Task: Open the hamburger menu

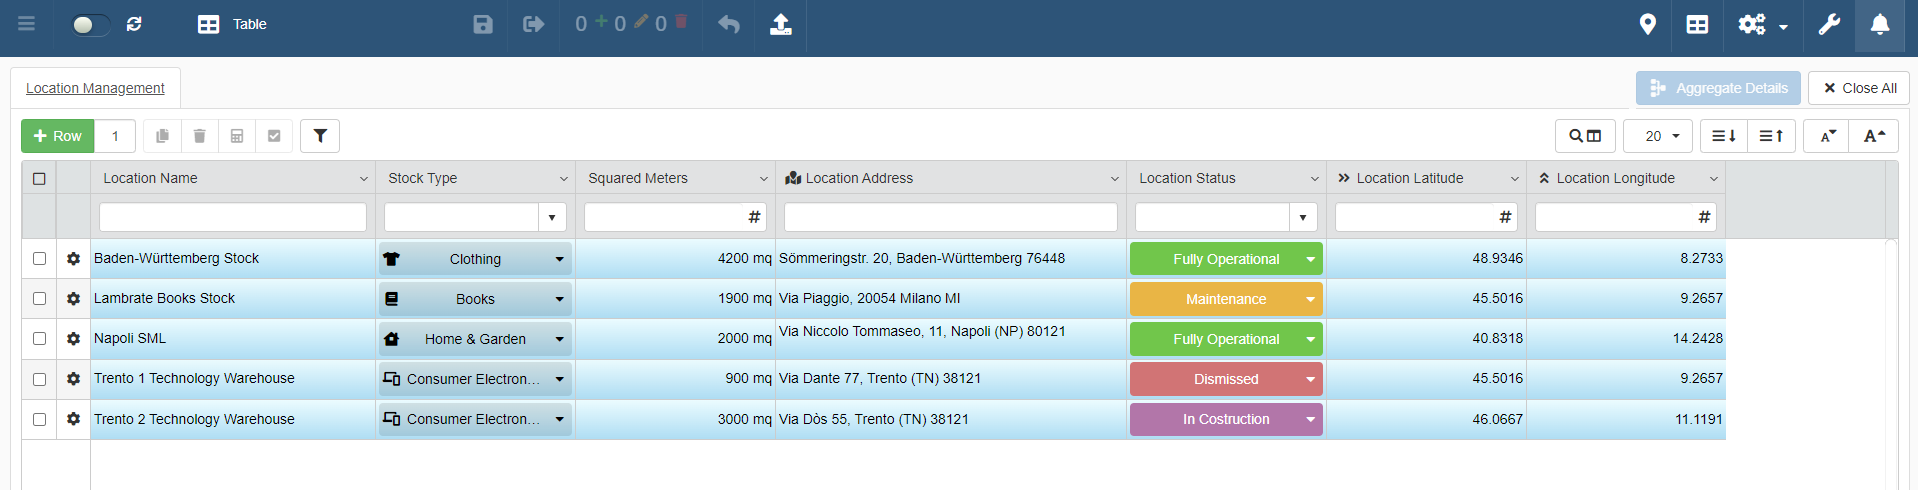Action: click(27, 24)
